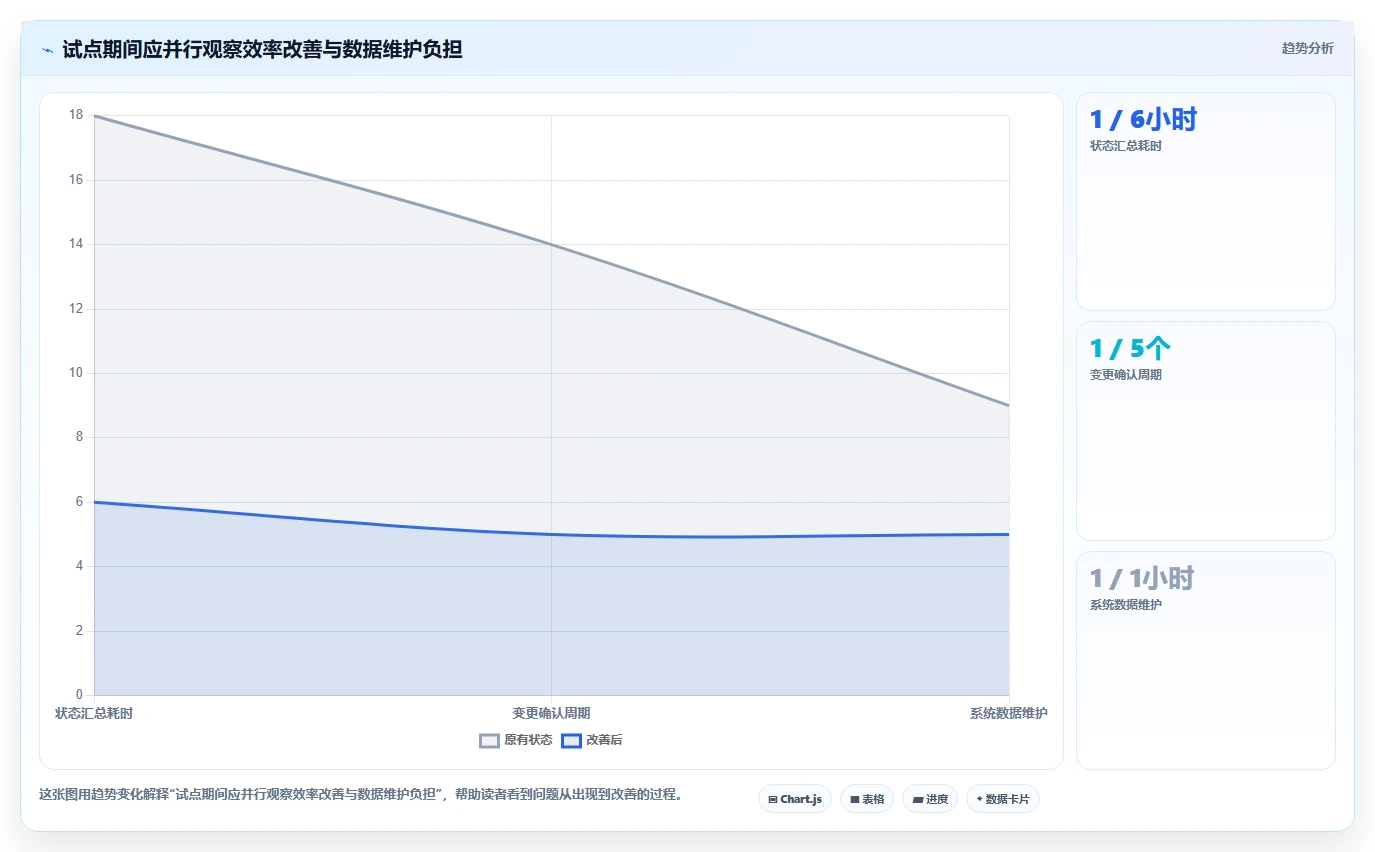
Task: Click the 1 / 1小时 value
Action: pos(1142,579)
